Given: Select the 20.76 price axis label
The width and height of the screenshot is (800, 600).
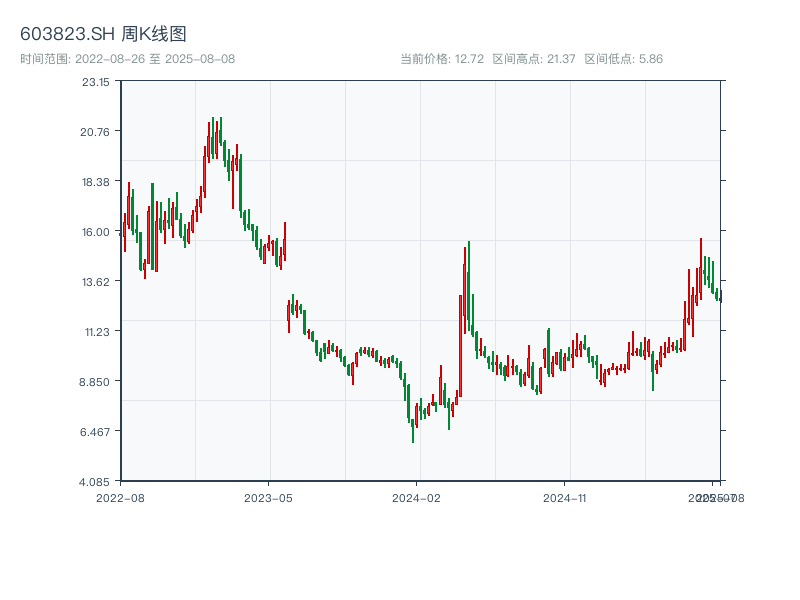Looking at the screenshot, I should [96, 132].
